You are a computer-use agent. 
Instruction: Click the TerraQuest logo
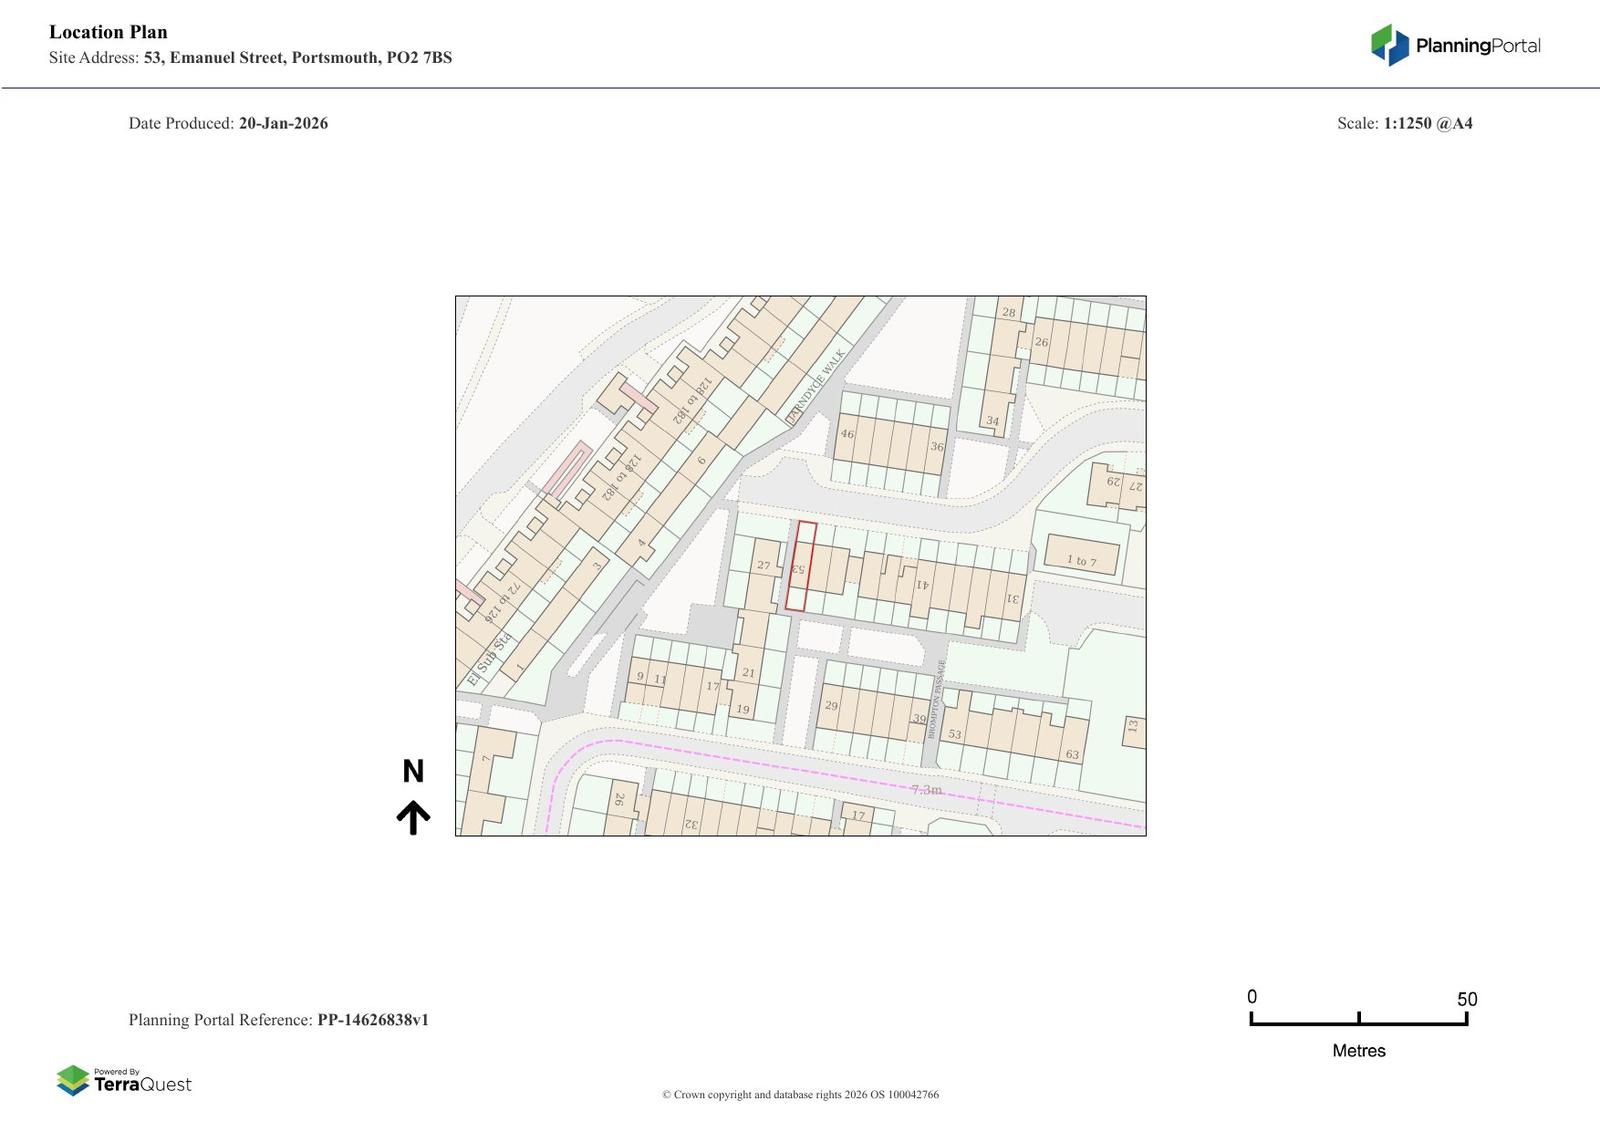coord(124,1081)
